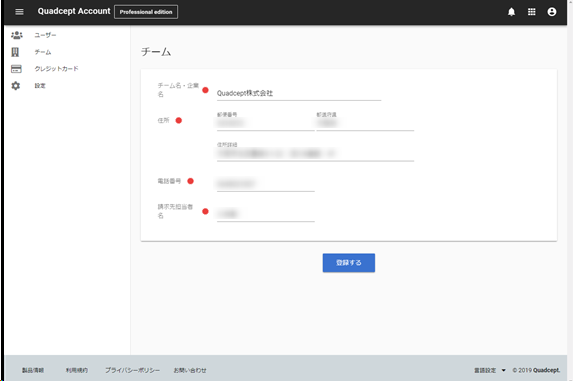Click the address detail input field

315,153
